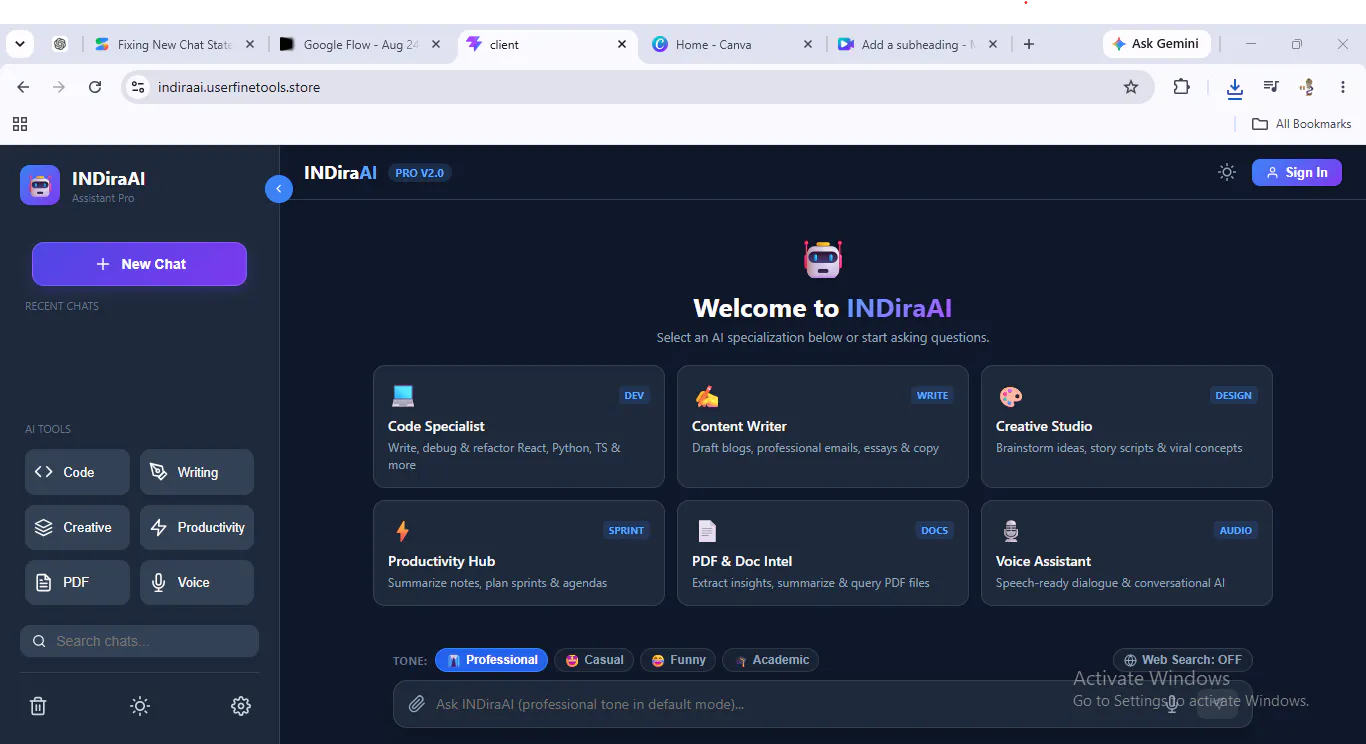Select the PDF & Doc Intel card
Screen dimensions: 1366x744
pyautogui.click(x=823, y=553)
